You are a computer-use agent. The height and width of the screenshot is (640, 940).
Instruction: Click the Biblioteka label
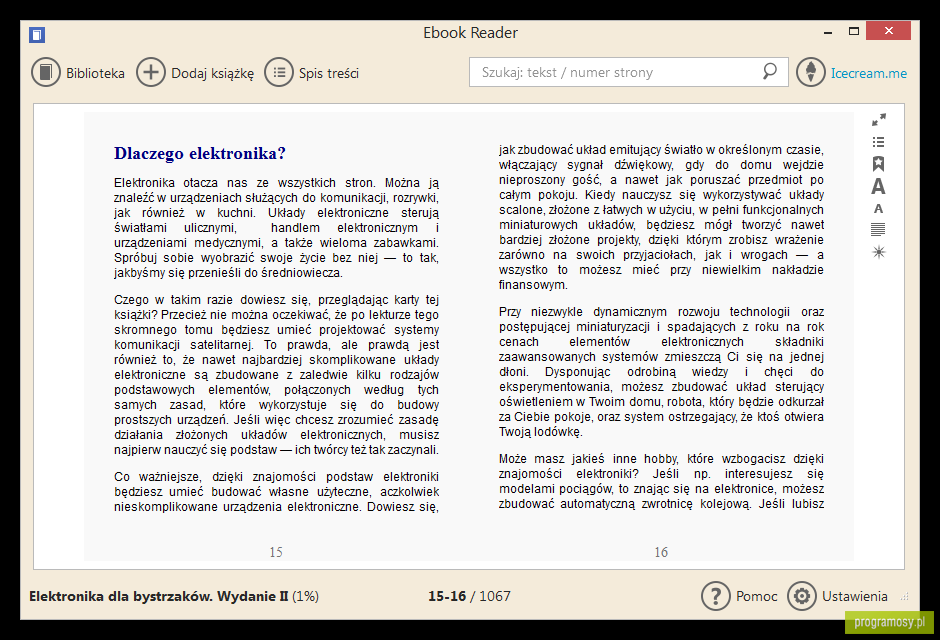[x=95, y=73]
